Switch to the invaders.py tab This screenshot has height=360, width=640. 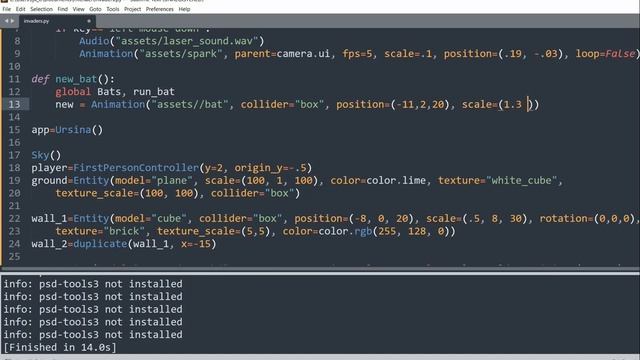56,21
